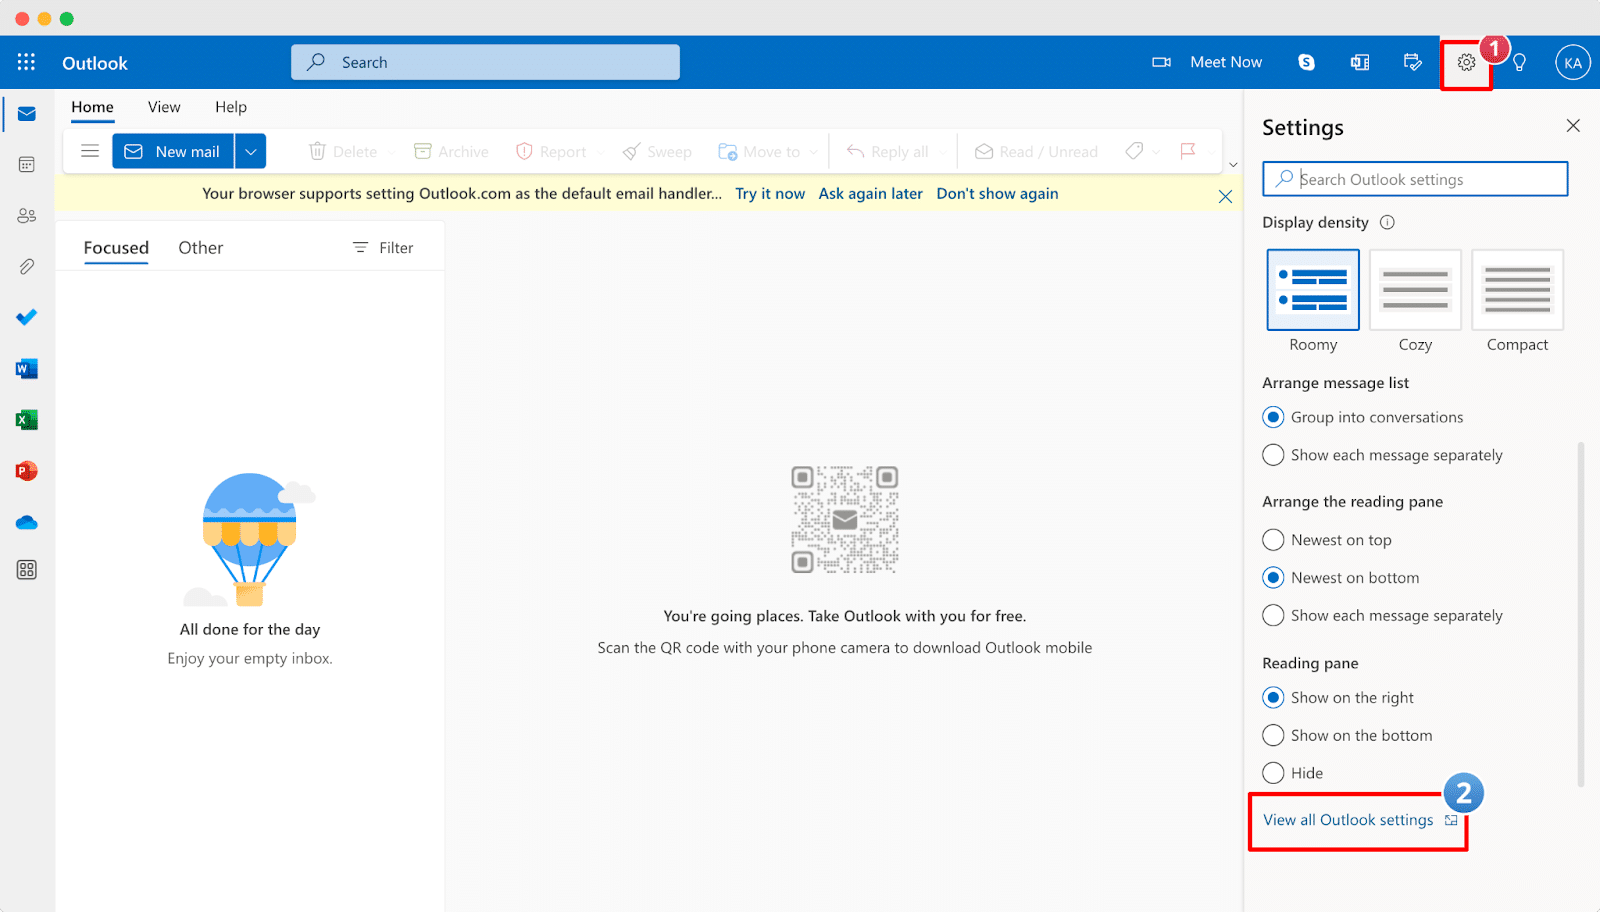Open the People app icon
Viewport: 1600px width, 912px height.
click(26, 215)
